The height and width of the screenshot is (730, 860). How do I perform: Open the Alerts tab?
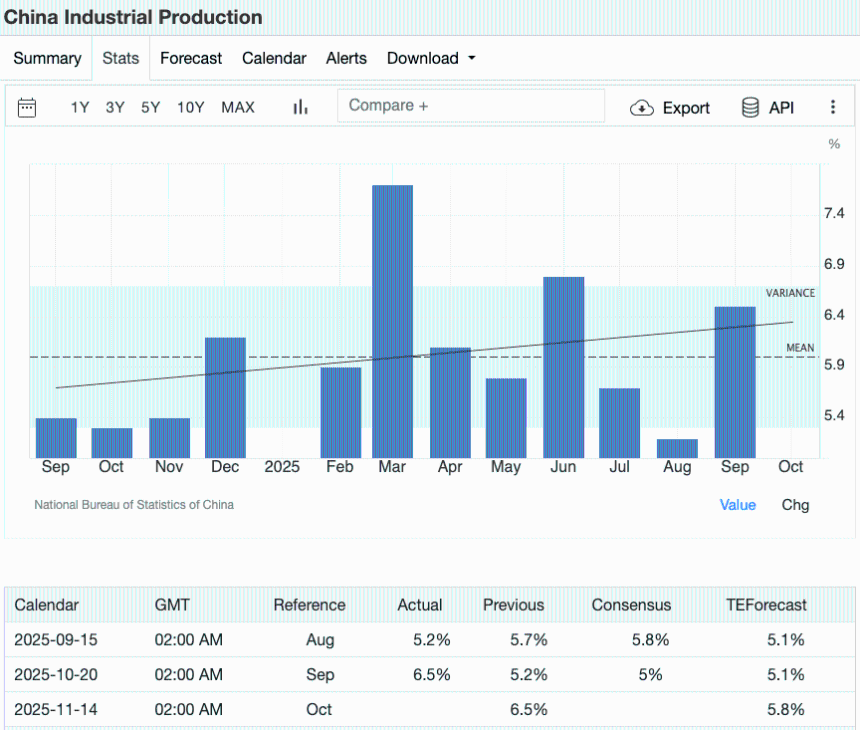(x=346, y=58)
